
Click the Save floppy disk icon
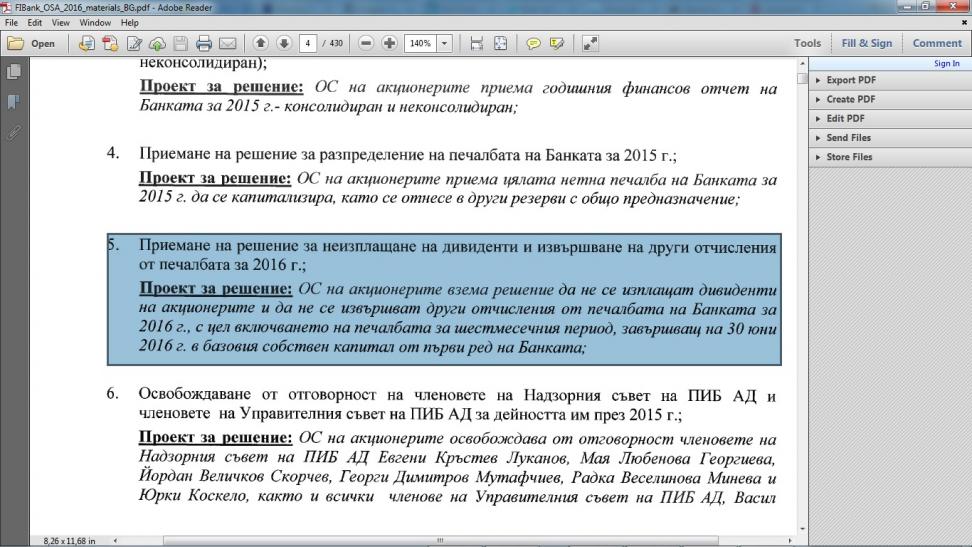click(180, 43)
